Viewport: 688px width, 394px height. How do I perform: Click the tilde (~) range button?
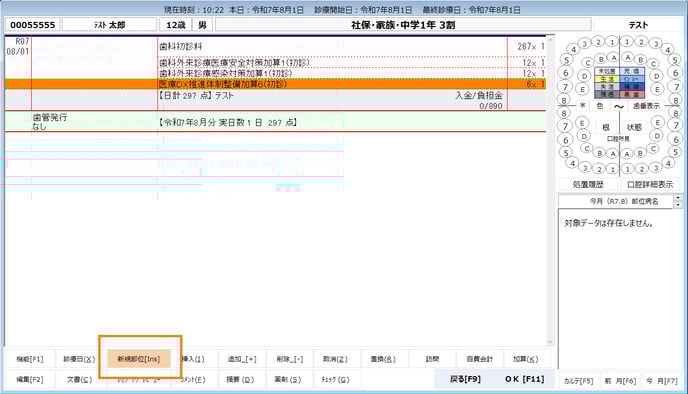[x=619, y=106]
